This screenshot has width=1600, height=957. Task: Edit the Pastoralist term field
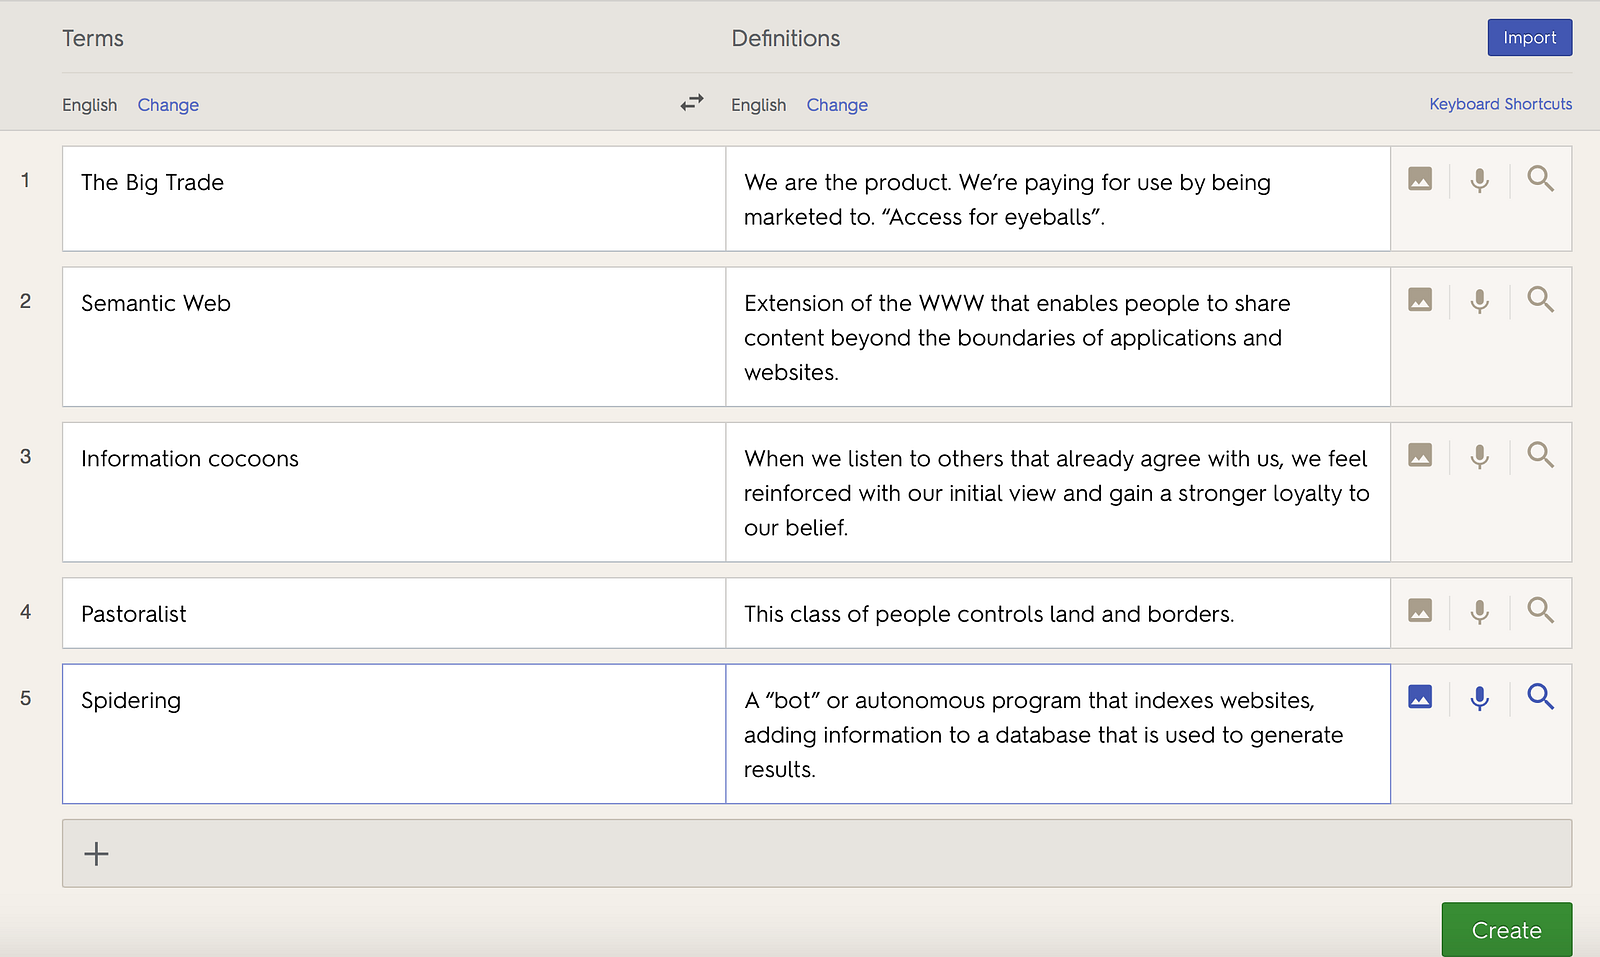[393, 614]
